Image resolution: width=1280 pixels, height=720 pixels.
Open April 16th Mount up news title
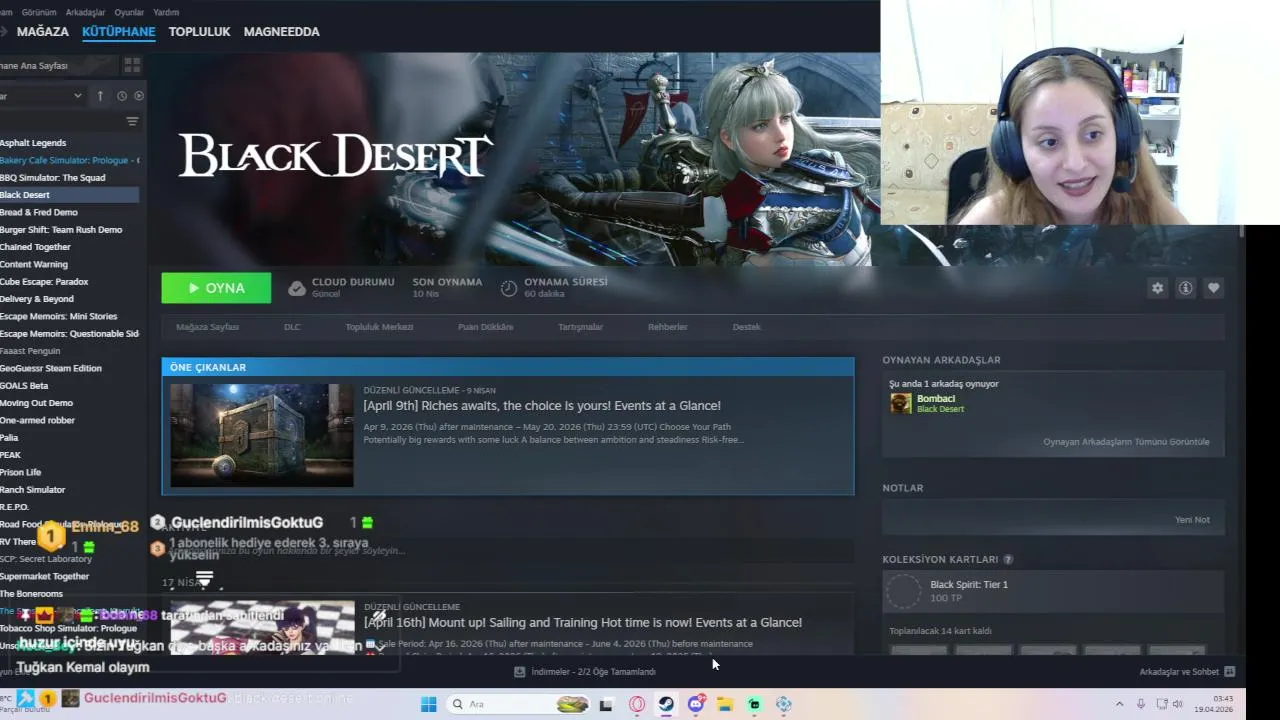[x=583, y=622]
